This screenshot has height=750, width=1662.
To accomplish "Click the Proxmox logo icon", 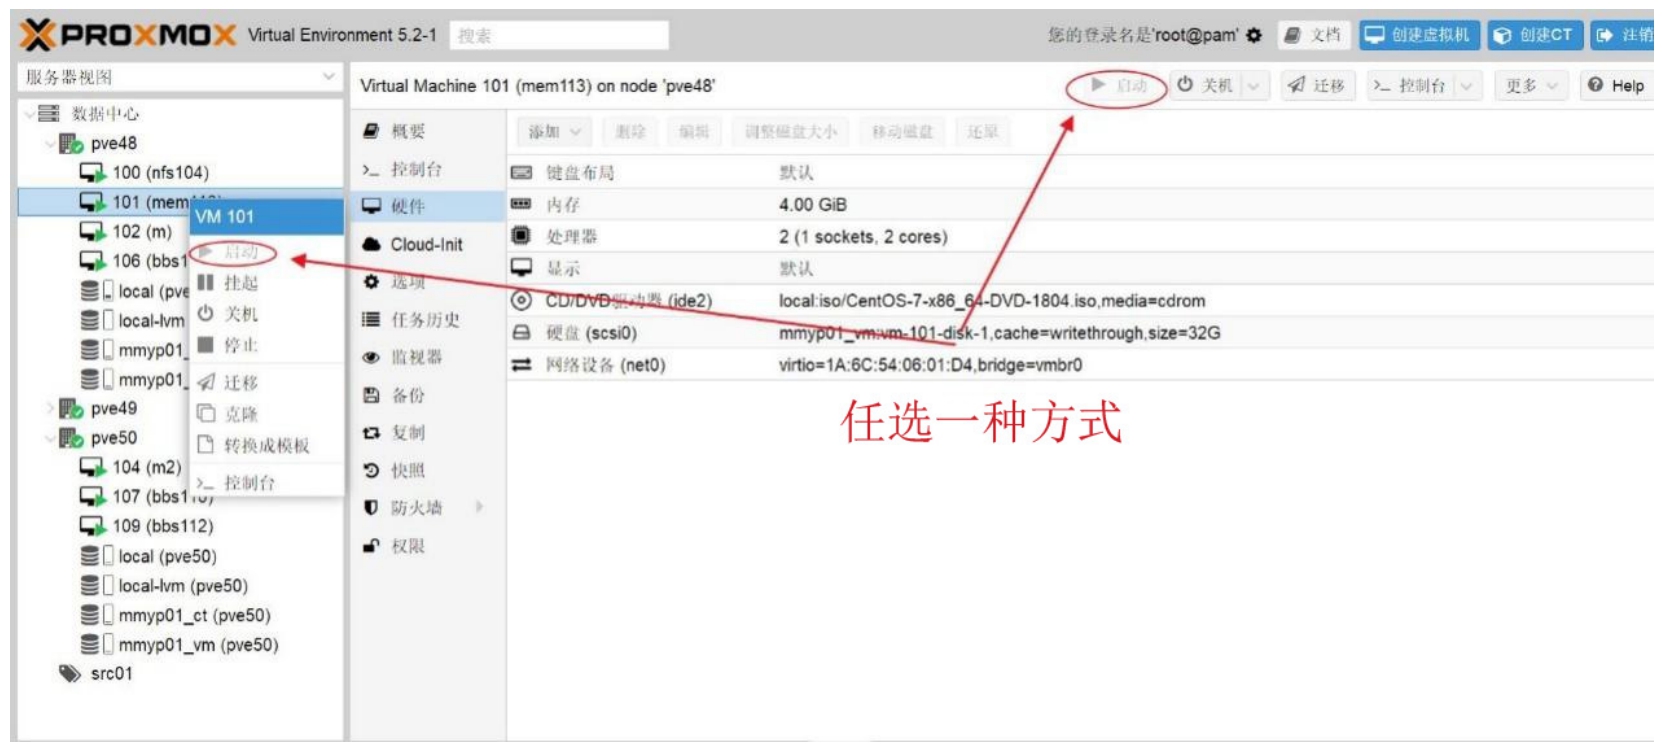I will [38, 35].
